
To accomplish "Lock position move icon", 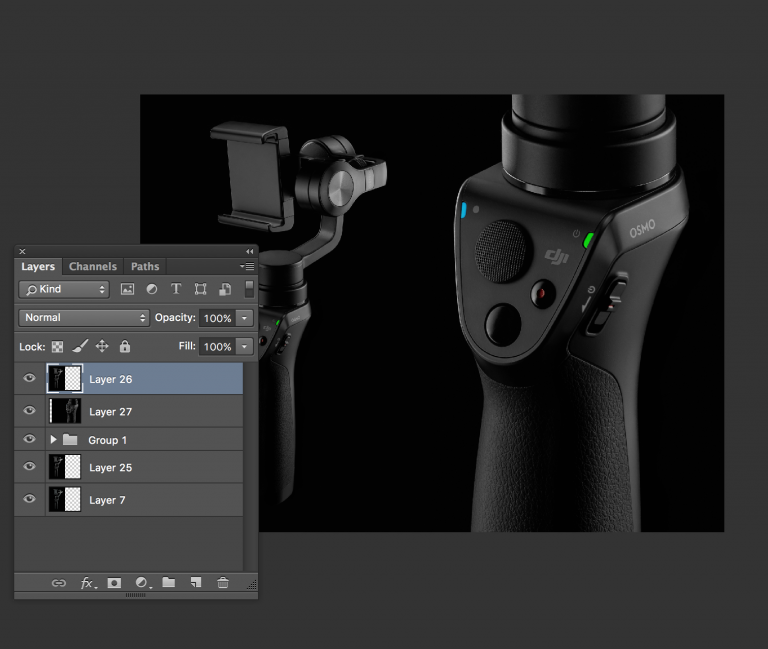I will click(x=102, y=346).
